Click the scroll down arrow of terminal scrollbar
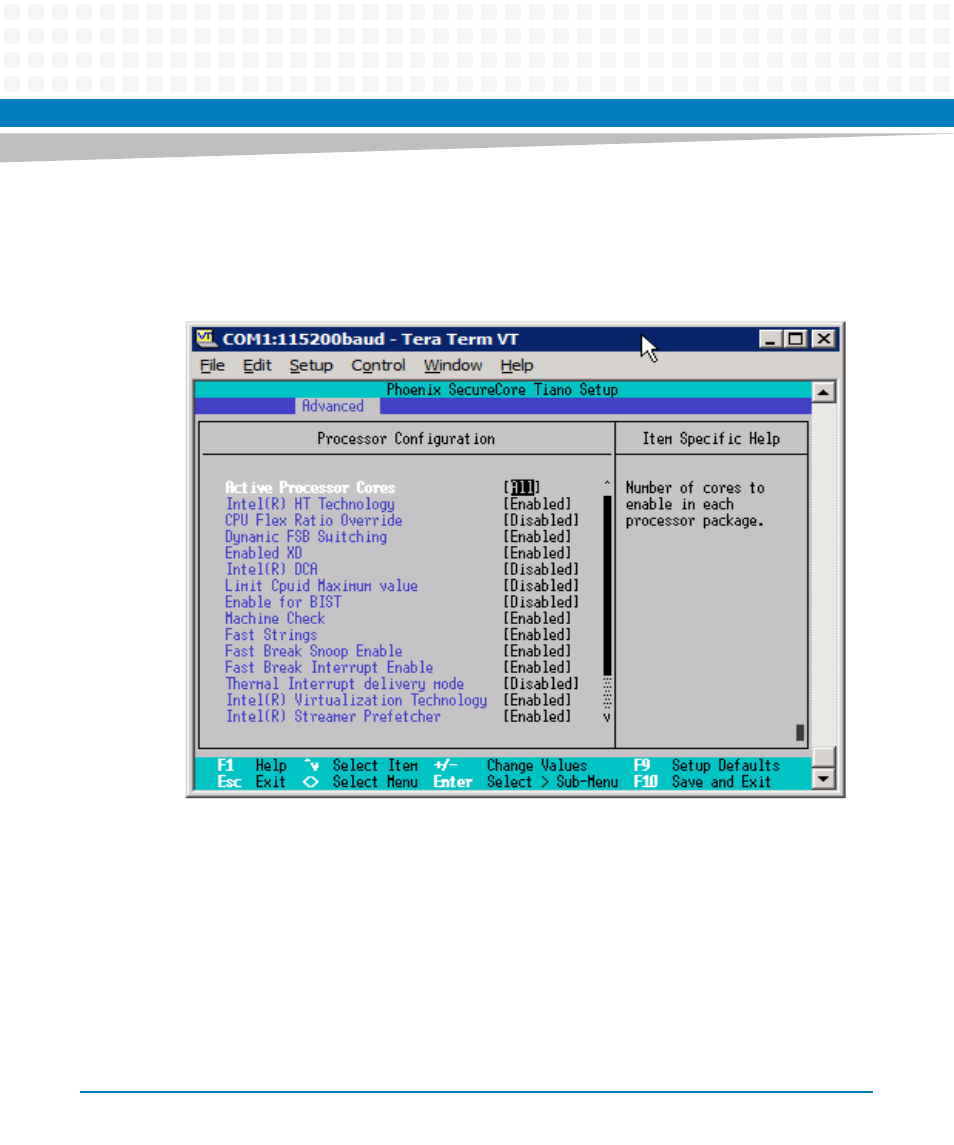The image size is (954, 1145). (823, 779)
